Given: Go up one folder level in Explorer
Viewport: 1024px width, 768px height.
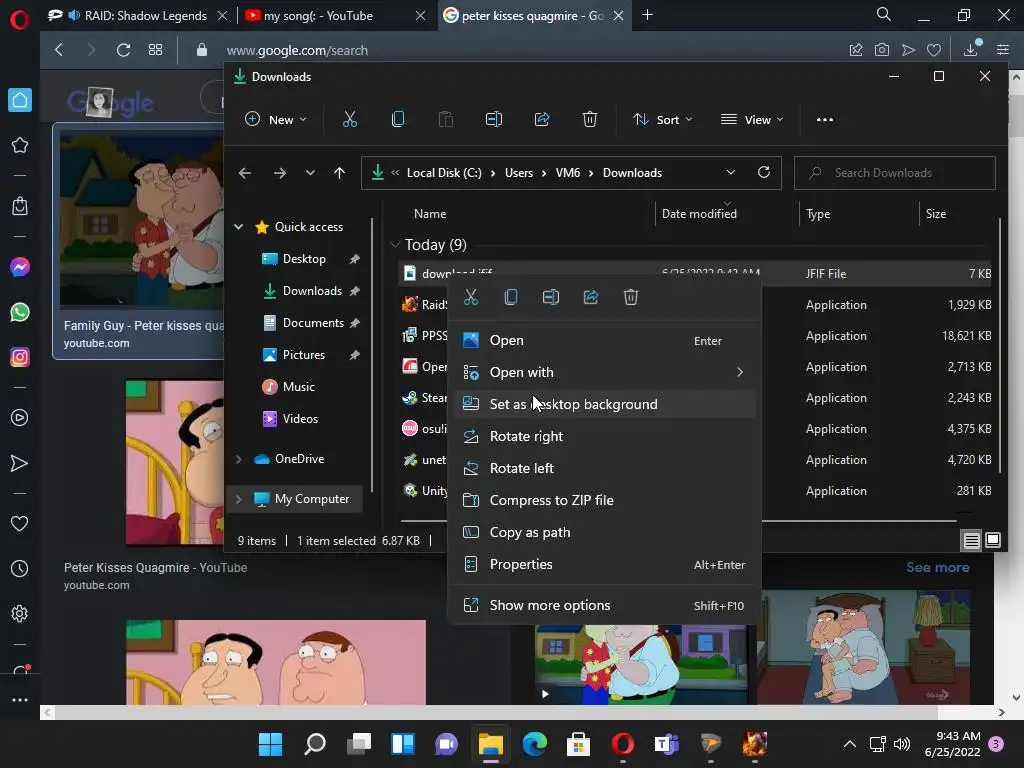Looking at the screenshot, I should (x=339, y=173).
